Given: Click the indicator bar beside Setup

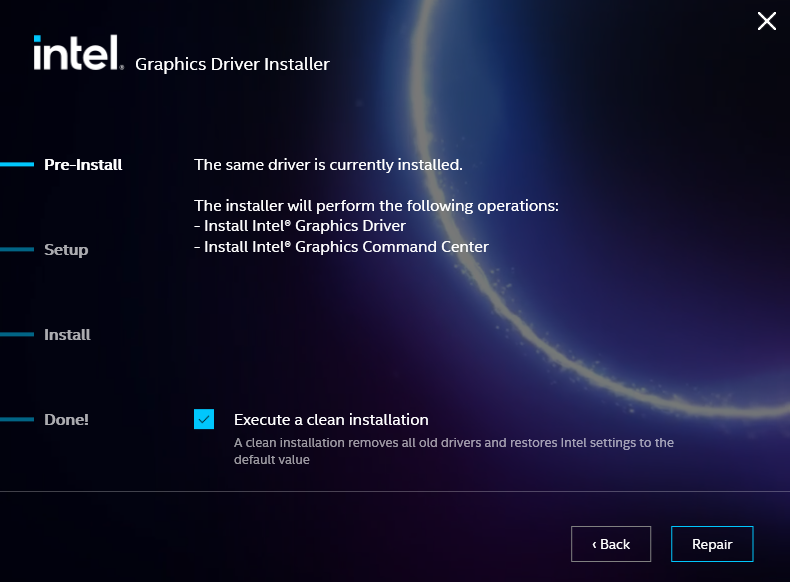Looking at the screenshot, I should (17, 250).
